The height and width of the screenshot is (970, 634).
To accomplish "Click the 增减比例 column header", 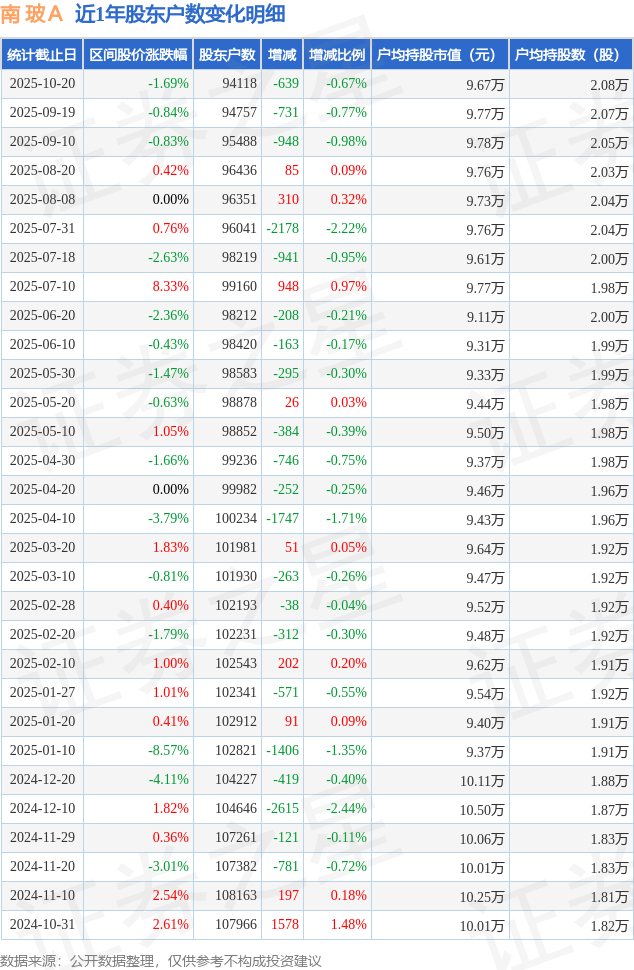I will (x=337, y=55).
